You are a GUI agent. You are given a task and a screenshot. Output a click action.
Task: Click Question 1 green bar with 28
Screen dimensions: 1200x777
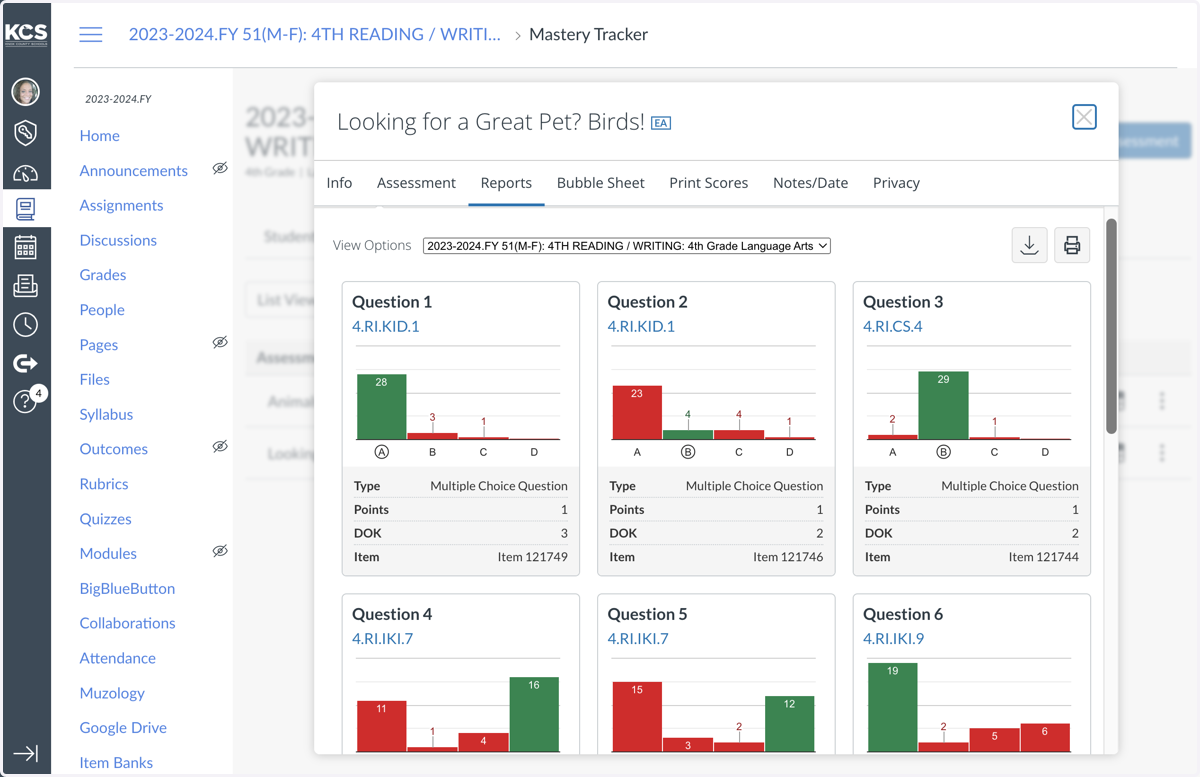(x=382, y=407)
